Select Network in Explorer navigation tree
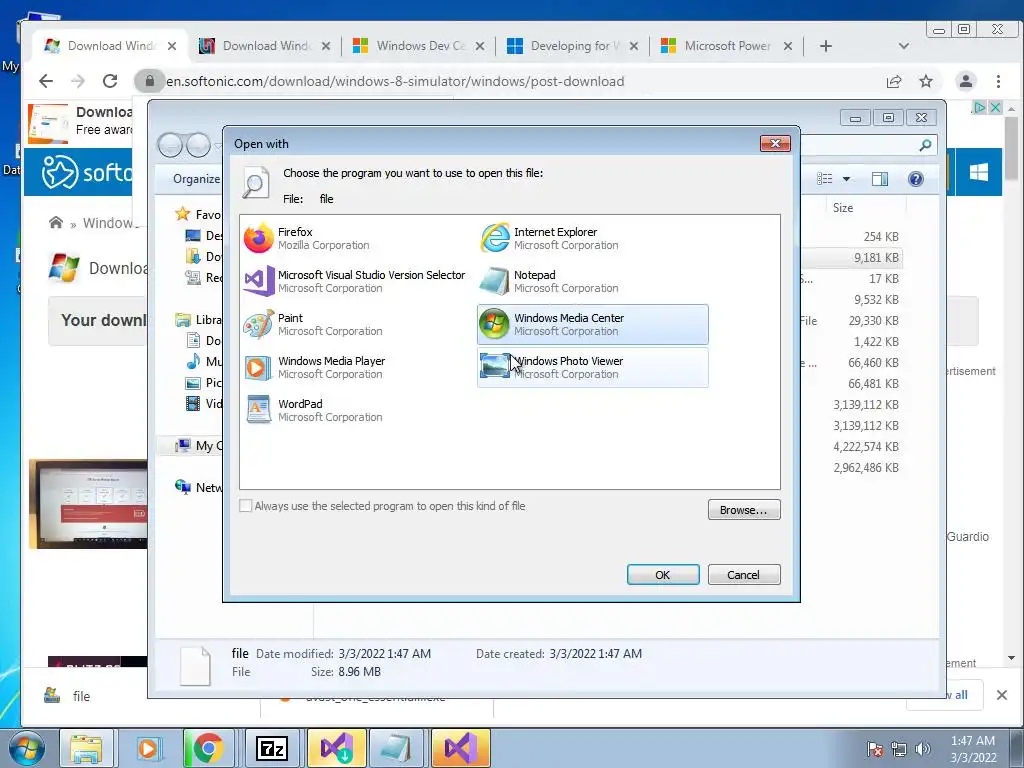1024x768 pixels. (x=199, y=487)
